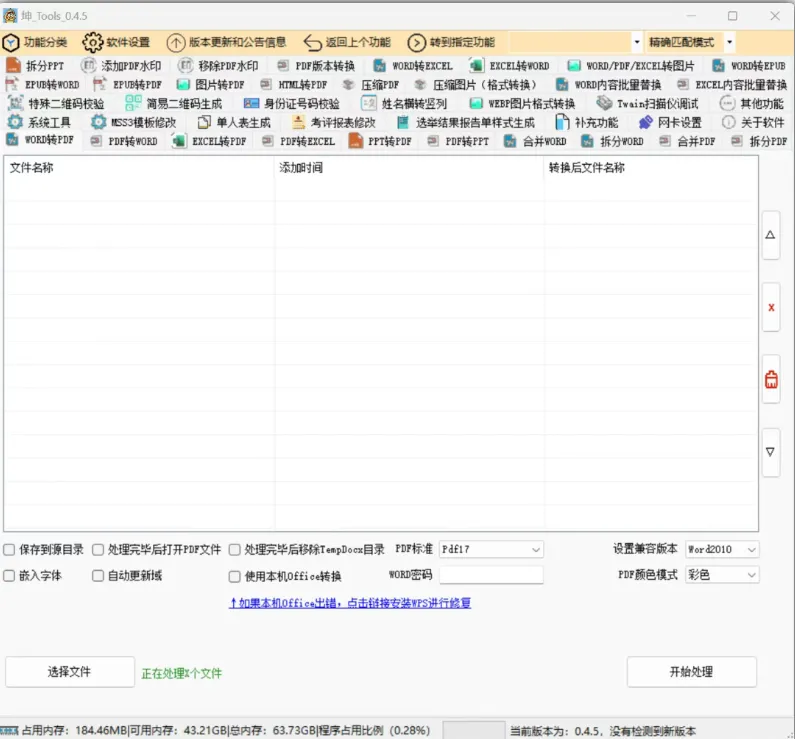Select the 拆分PPT tool
Viewport: 795px width, 739px height.
click(x=35, y=65)
